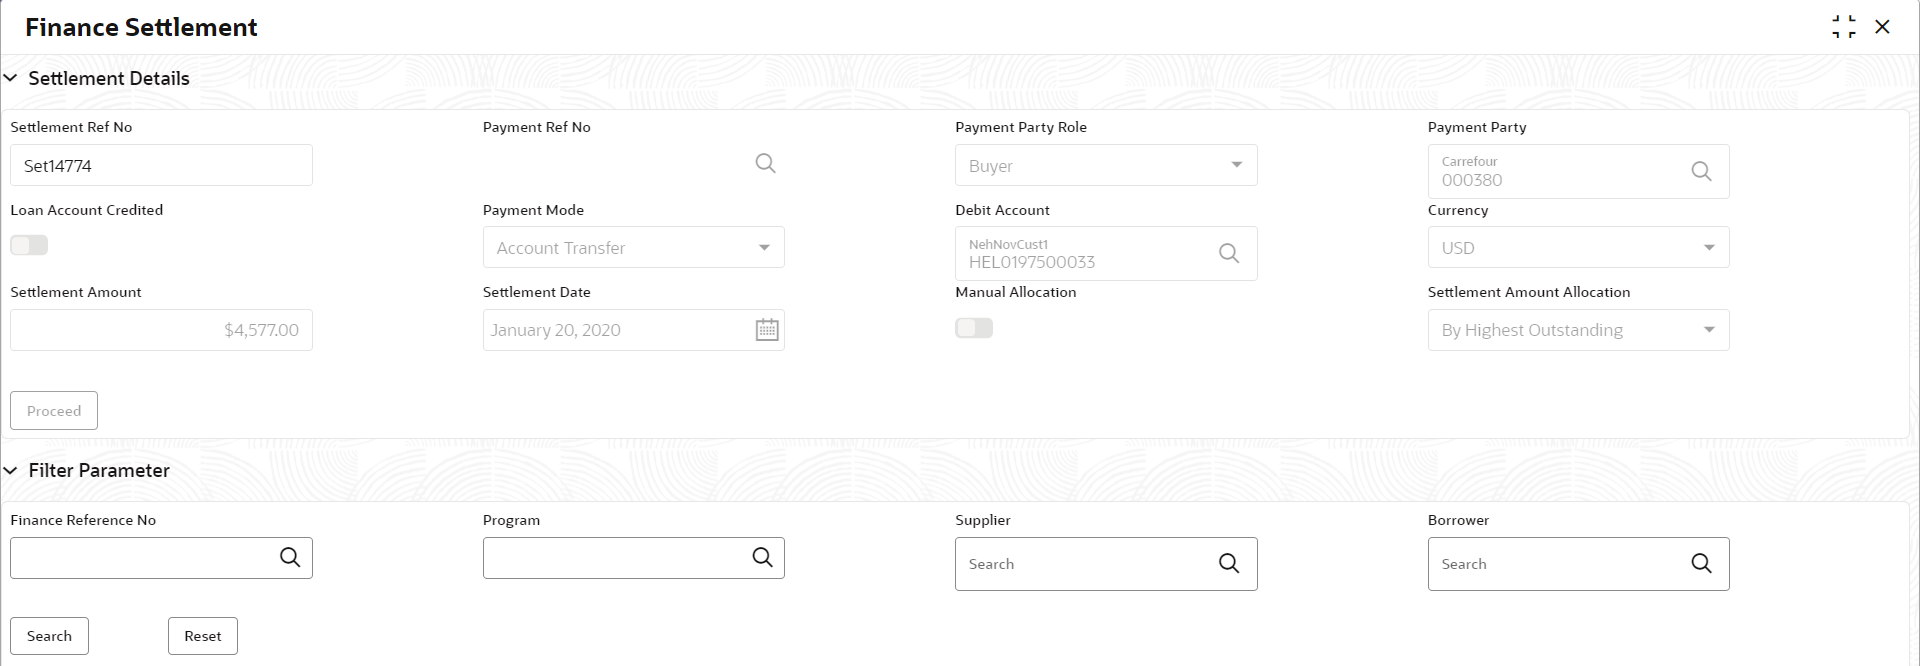
Task: Click Finance Reference No search icon
Action: click(x=290, y=558)
